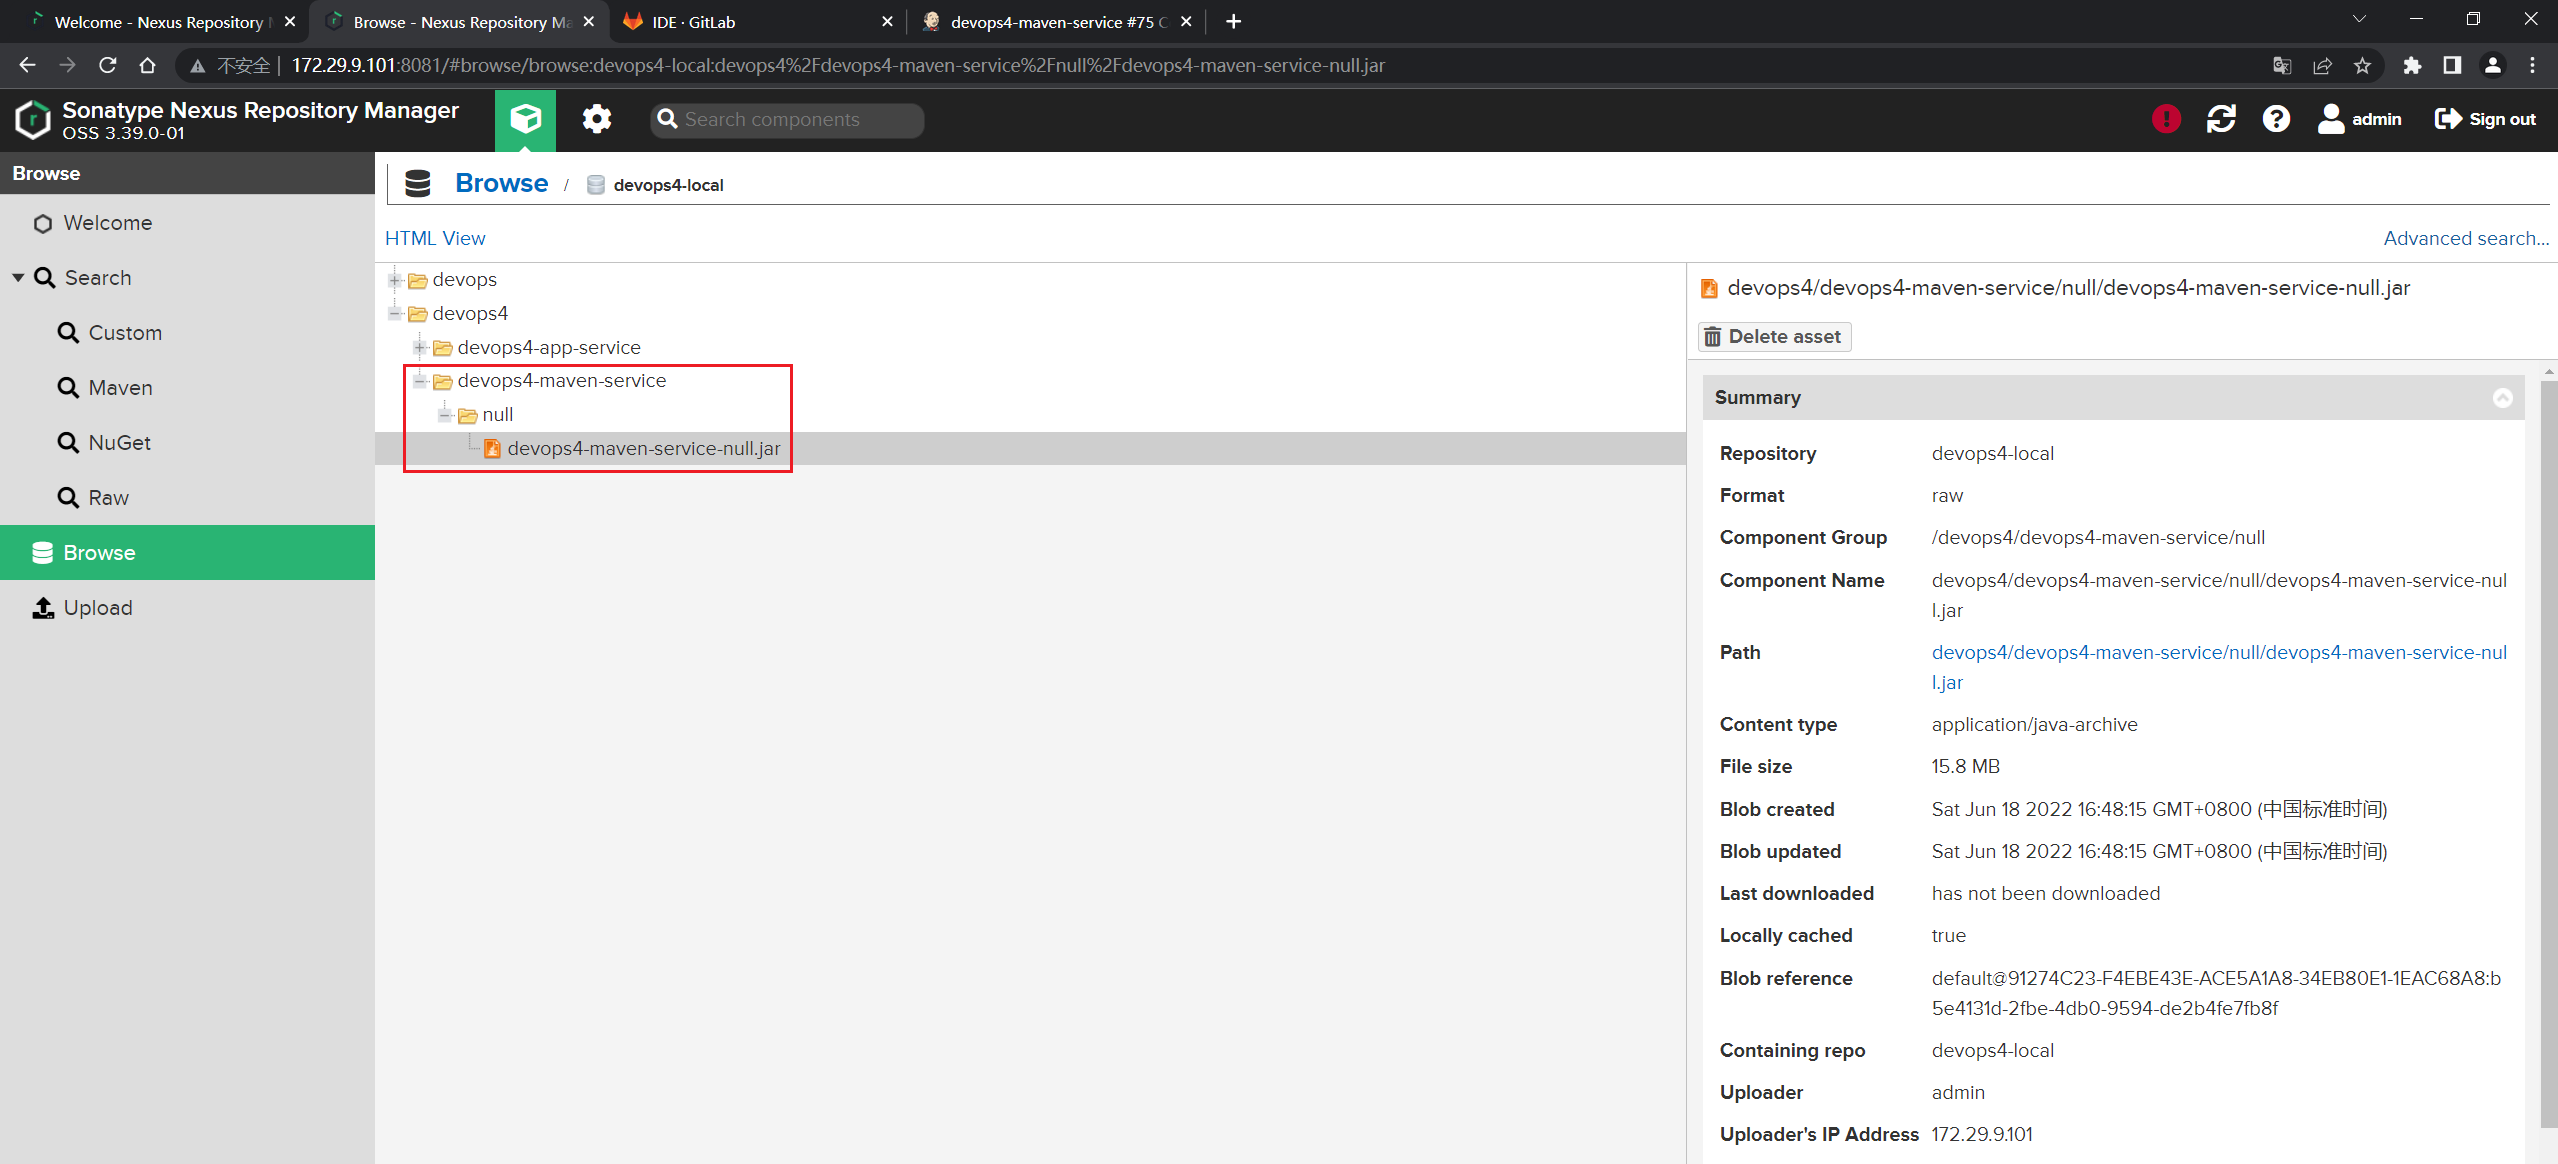This screenshot has height=1164, width=2558.
Task: Go forward in browser history
Action: point(67,65)
